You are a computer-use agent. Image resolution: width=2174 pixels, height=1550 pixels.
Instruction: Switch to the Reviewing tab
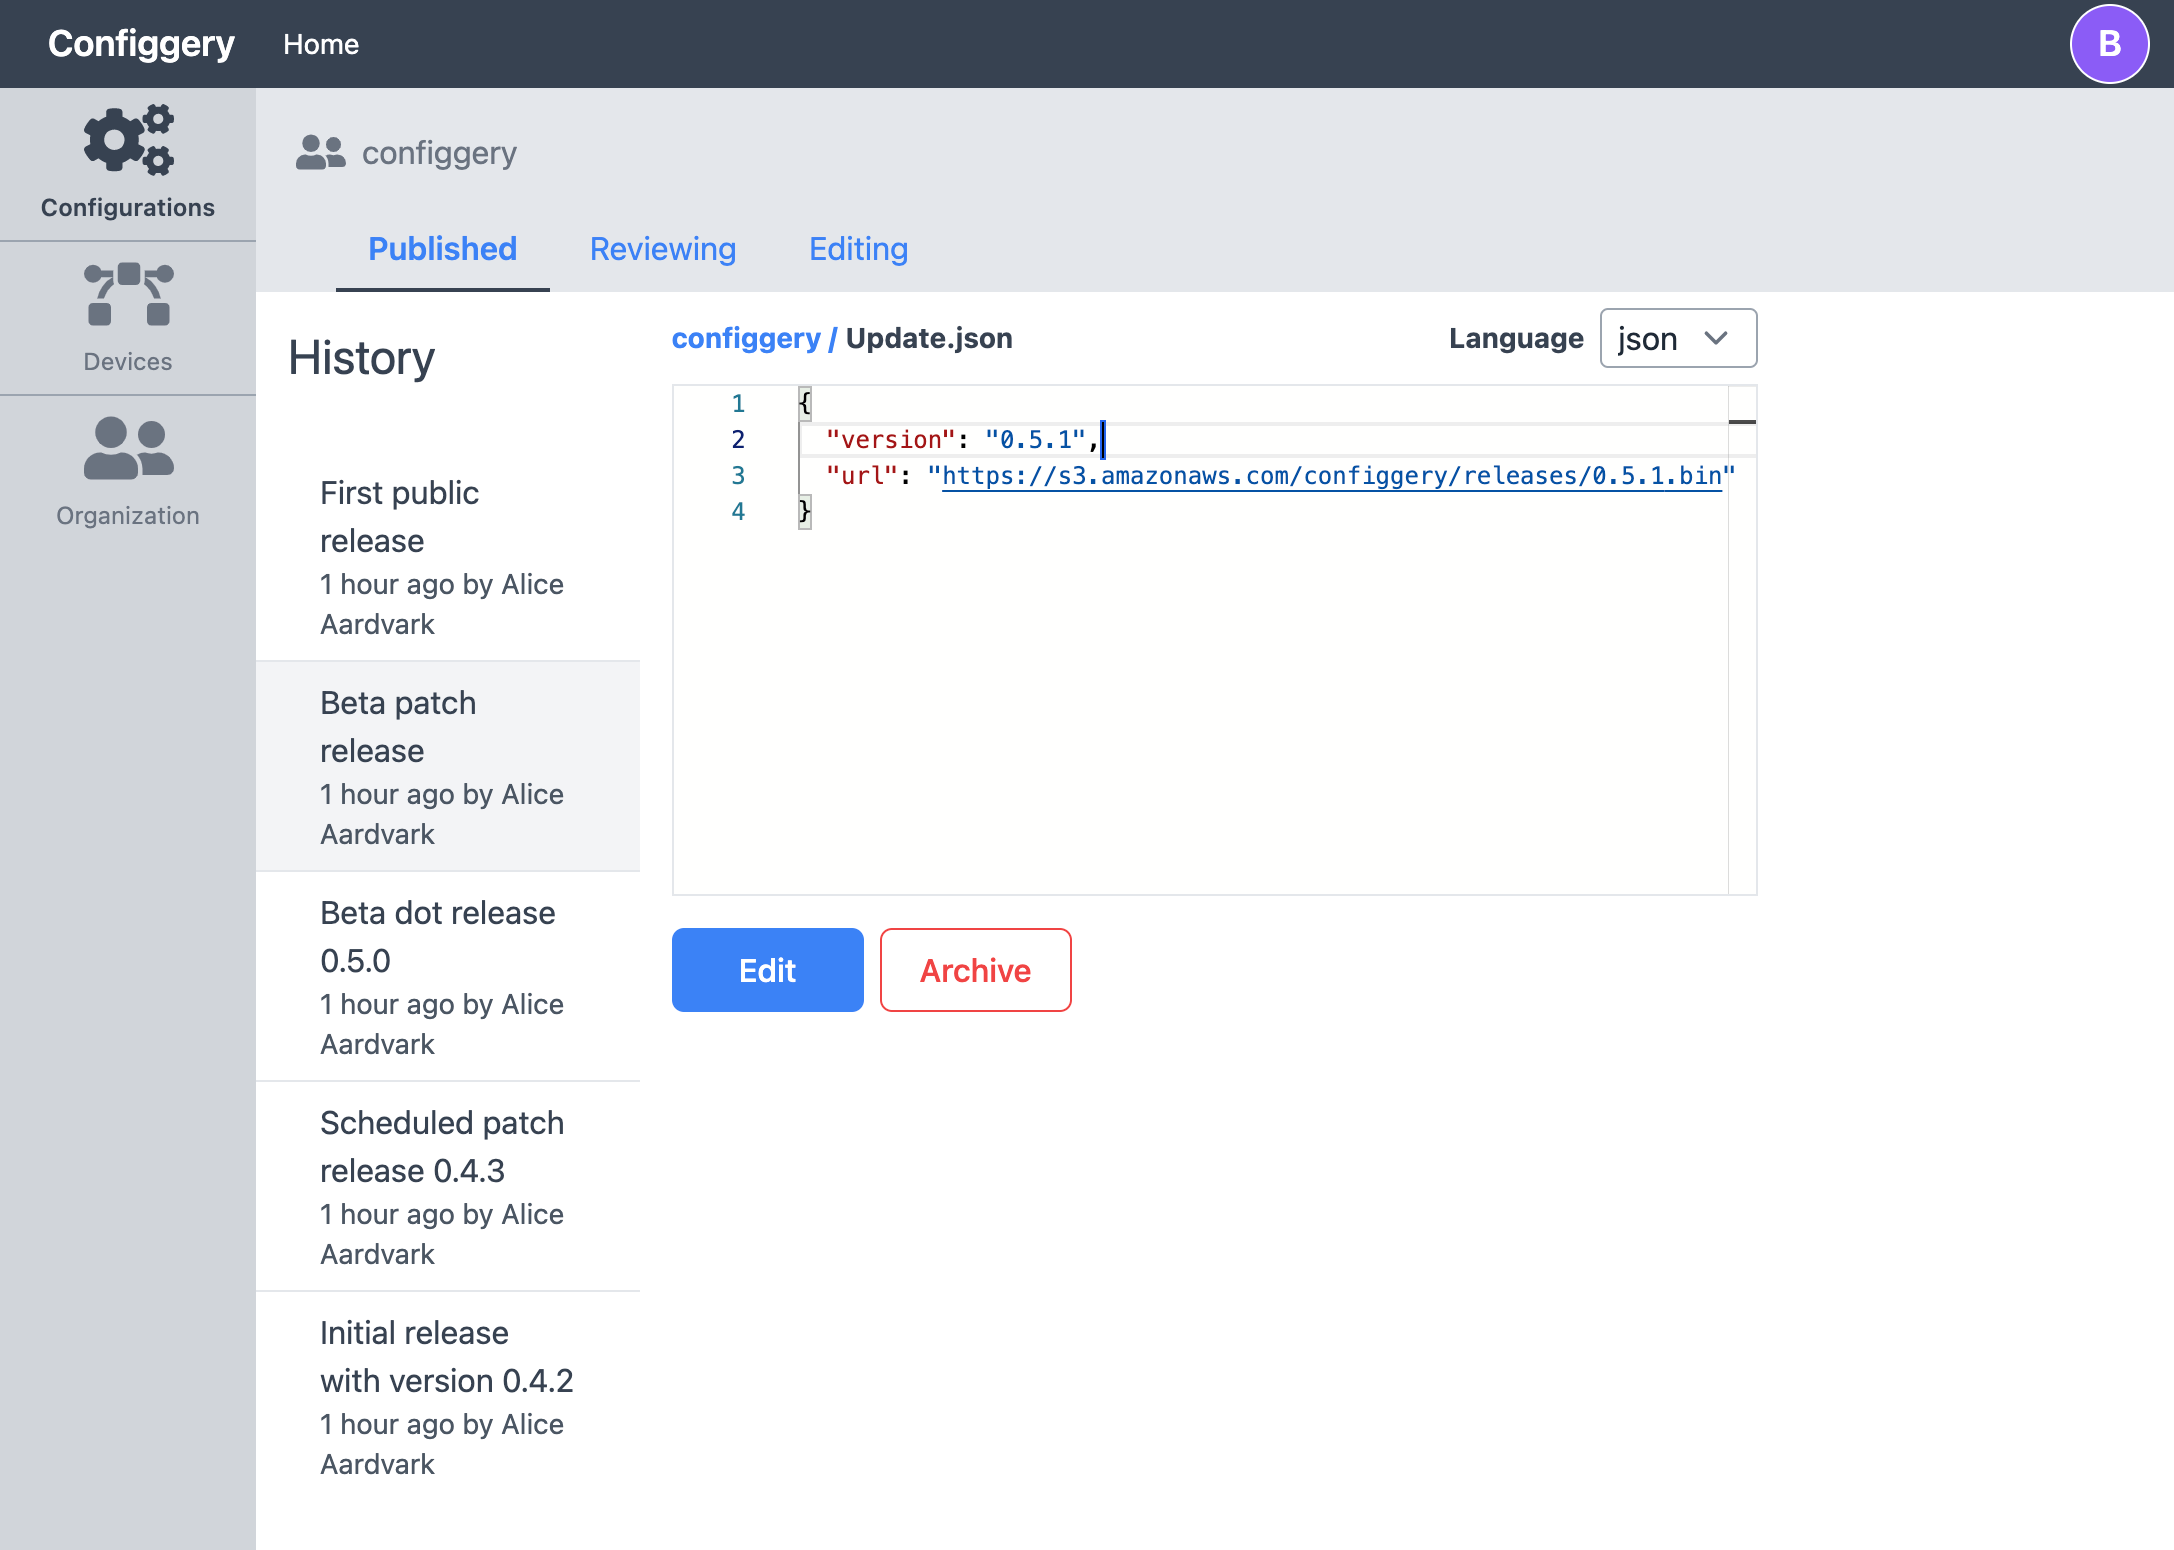coord(662,249)
